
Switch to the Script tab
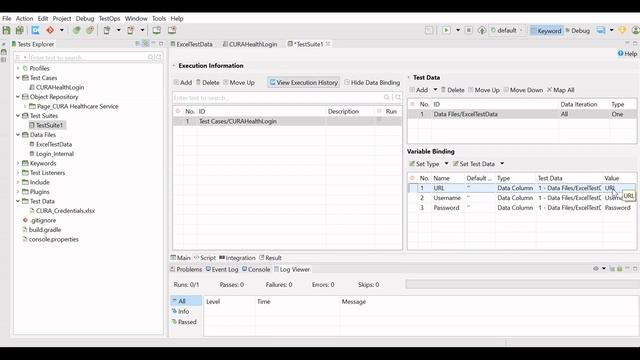(x=204, y=258)
